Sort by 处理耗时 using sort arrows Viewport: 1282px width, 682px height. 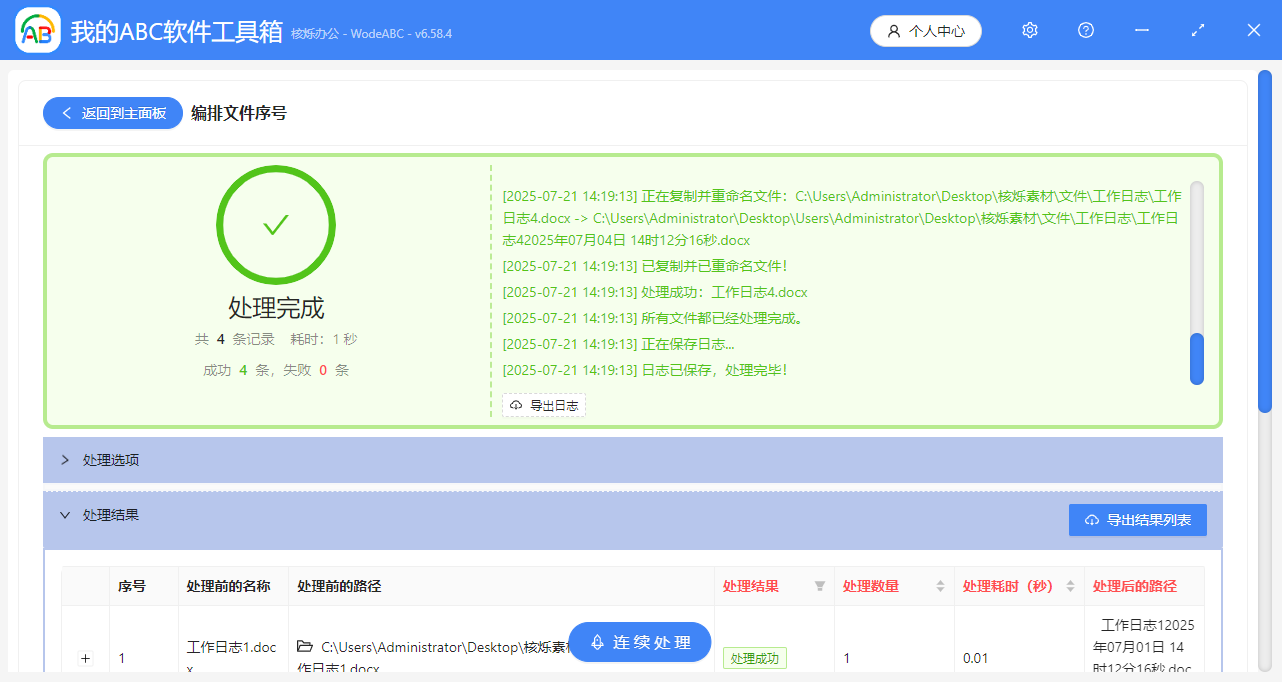click(x=1070, y=586)
